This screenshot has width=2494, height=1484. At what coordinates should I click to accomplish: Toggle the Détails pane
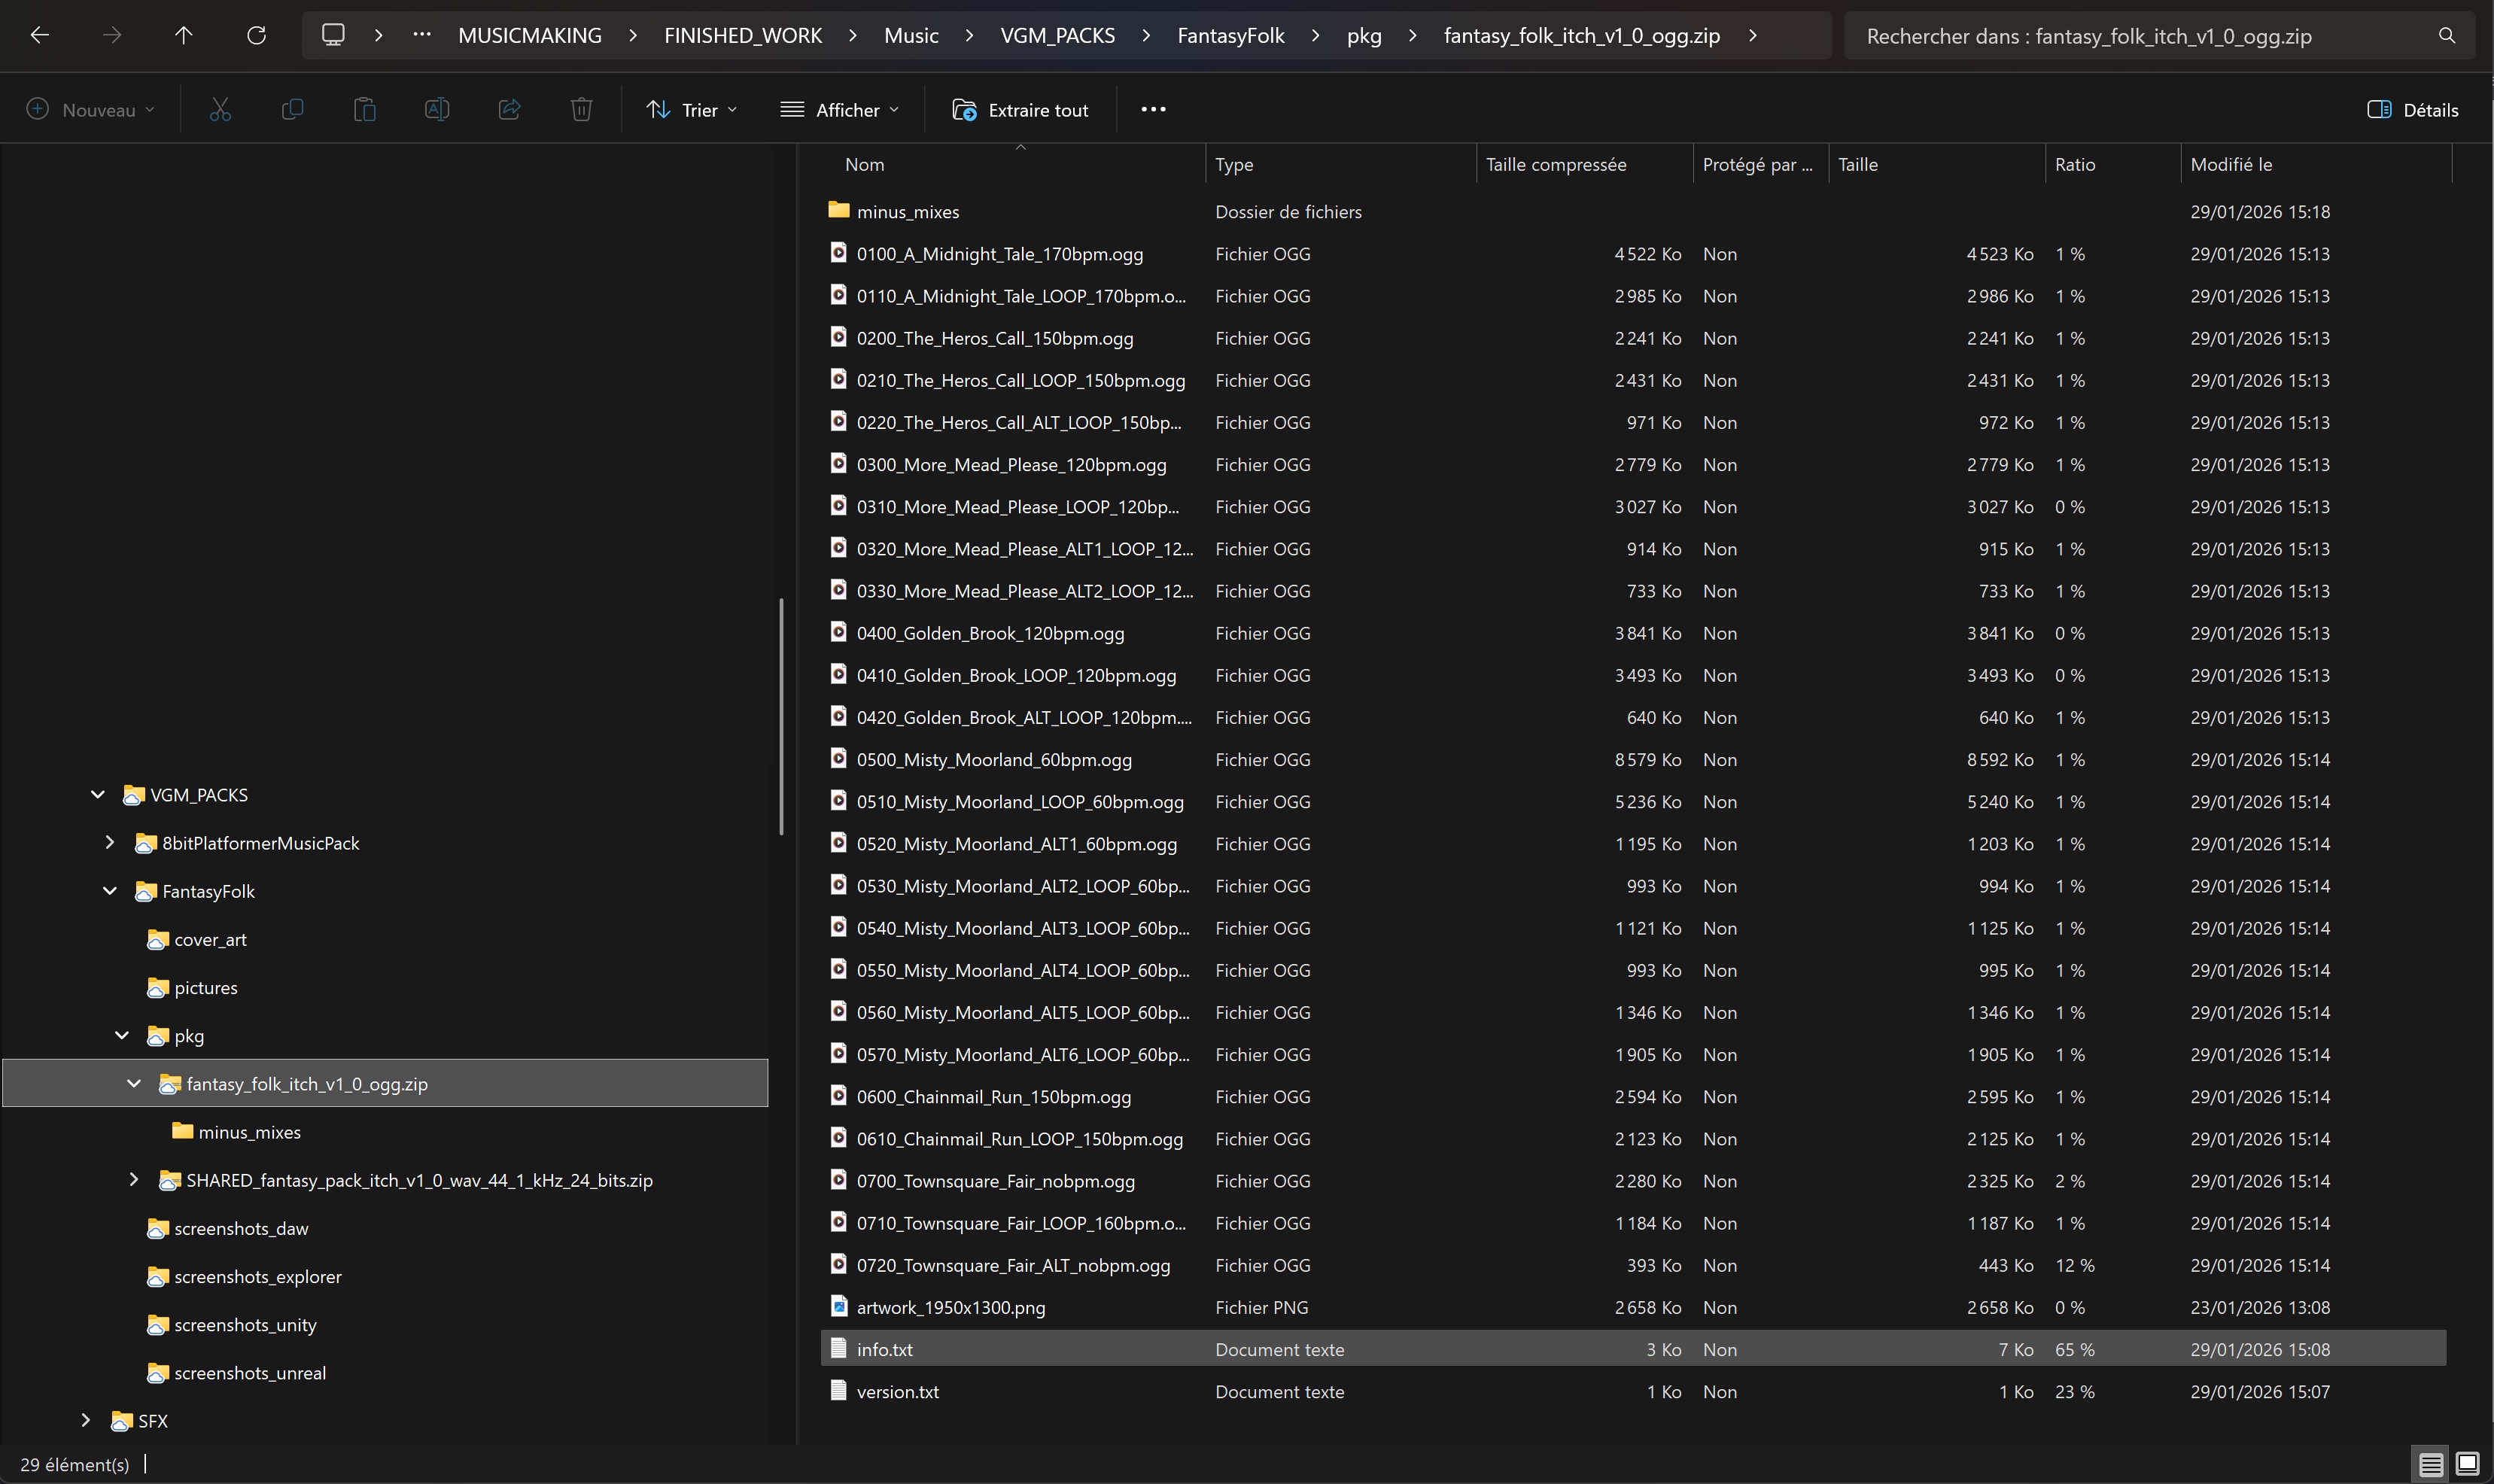tap(2412, 110)
